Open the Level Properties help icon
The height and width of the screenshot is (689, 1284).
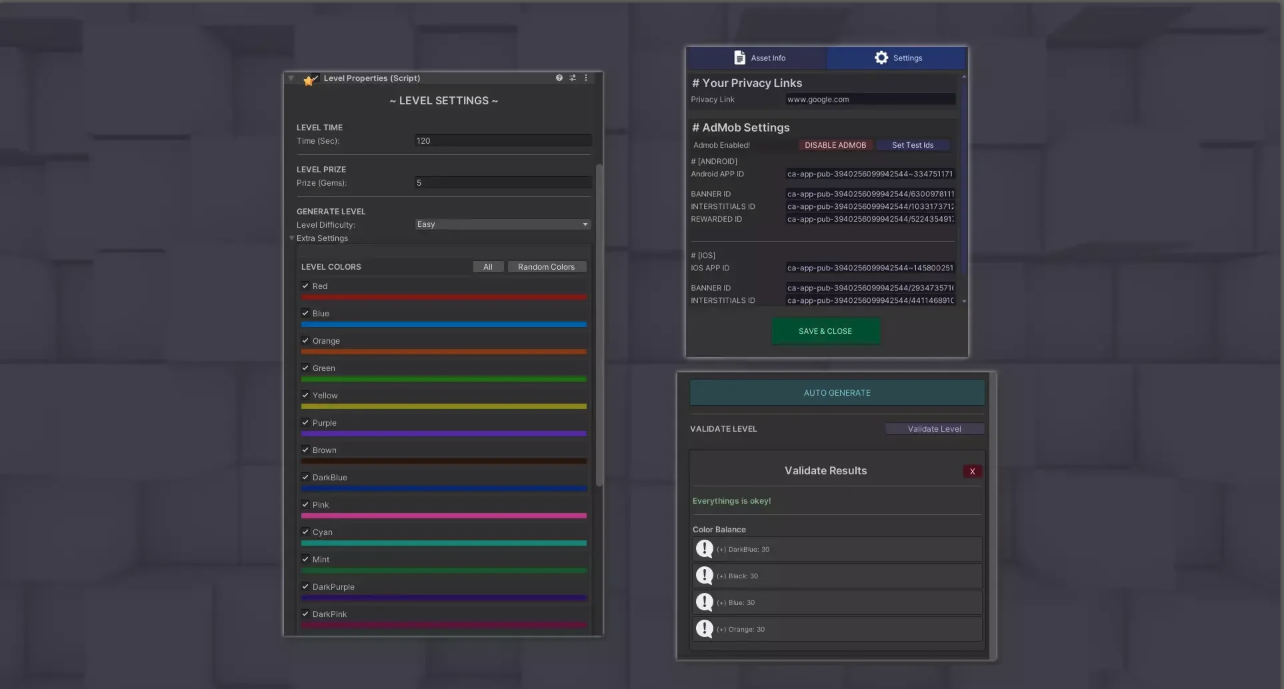point(560,78)
